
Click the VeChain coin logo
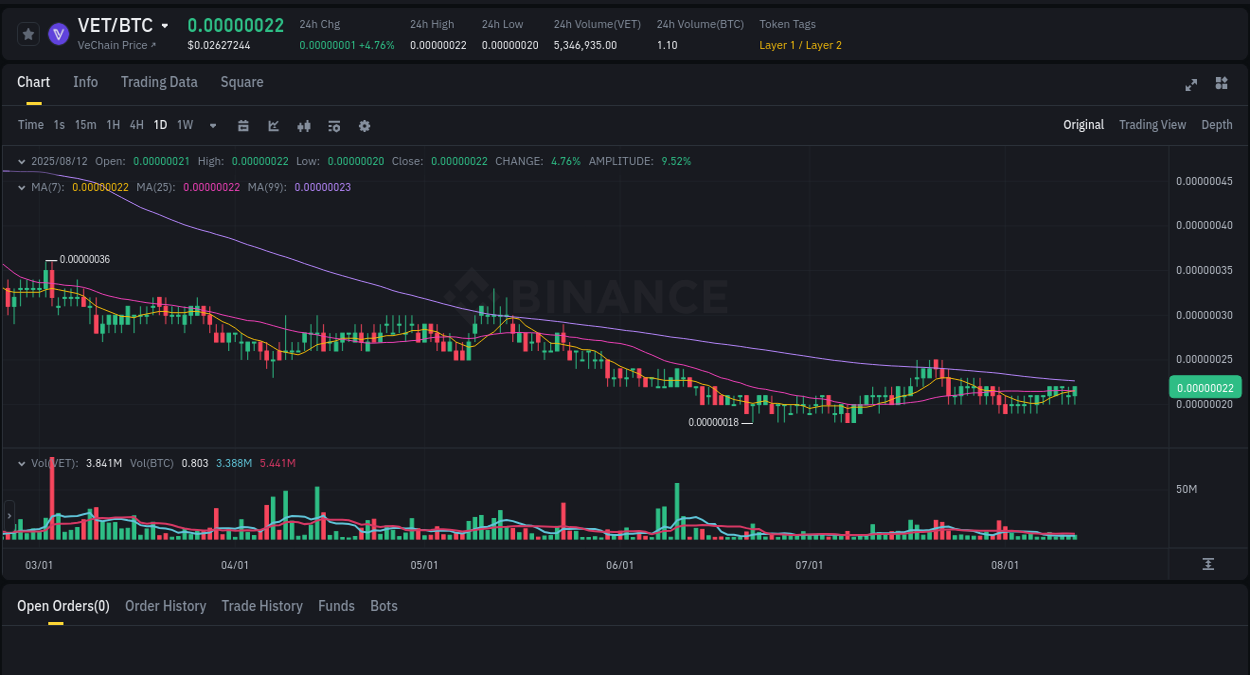59,33
